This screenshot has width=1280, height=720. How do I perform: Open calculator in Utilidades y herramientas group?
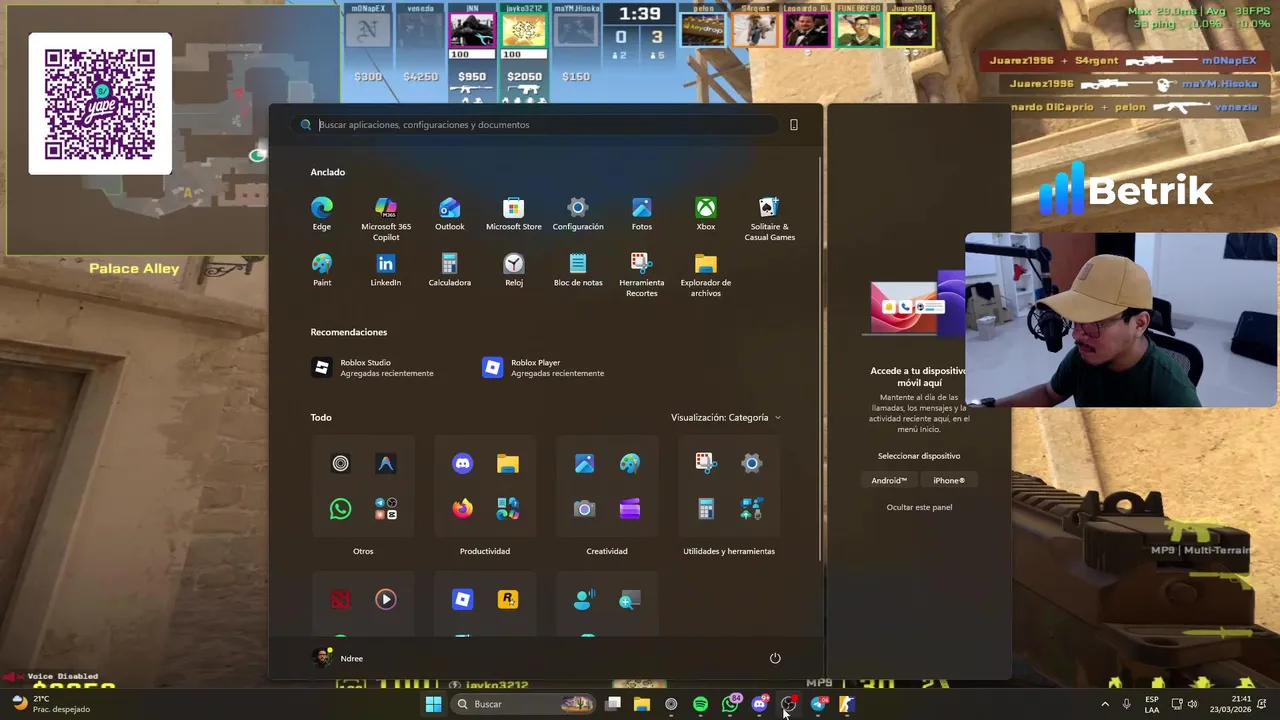pyautogui.click(x=706, y=509)
